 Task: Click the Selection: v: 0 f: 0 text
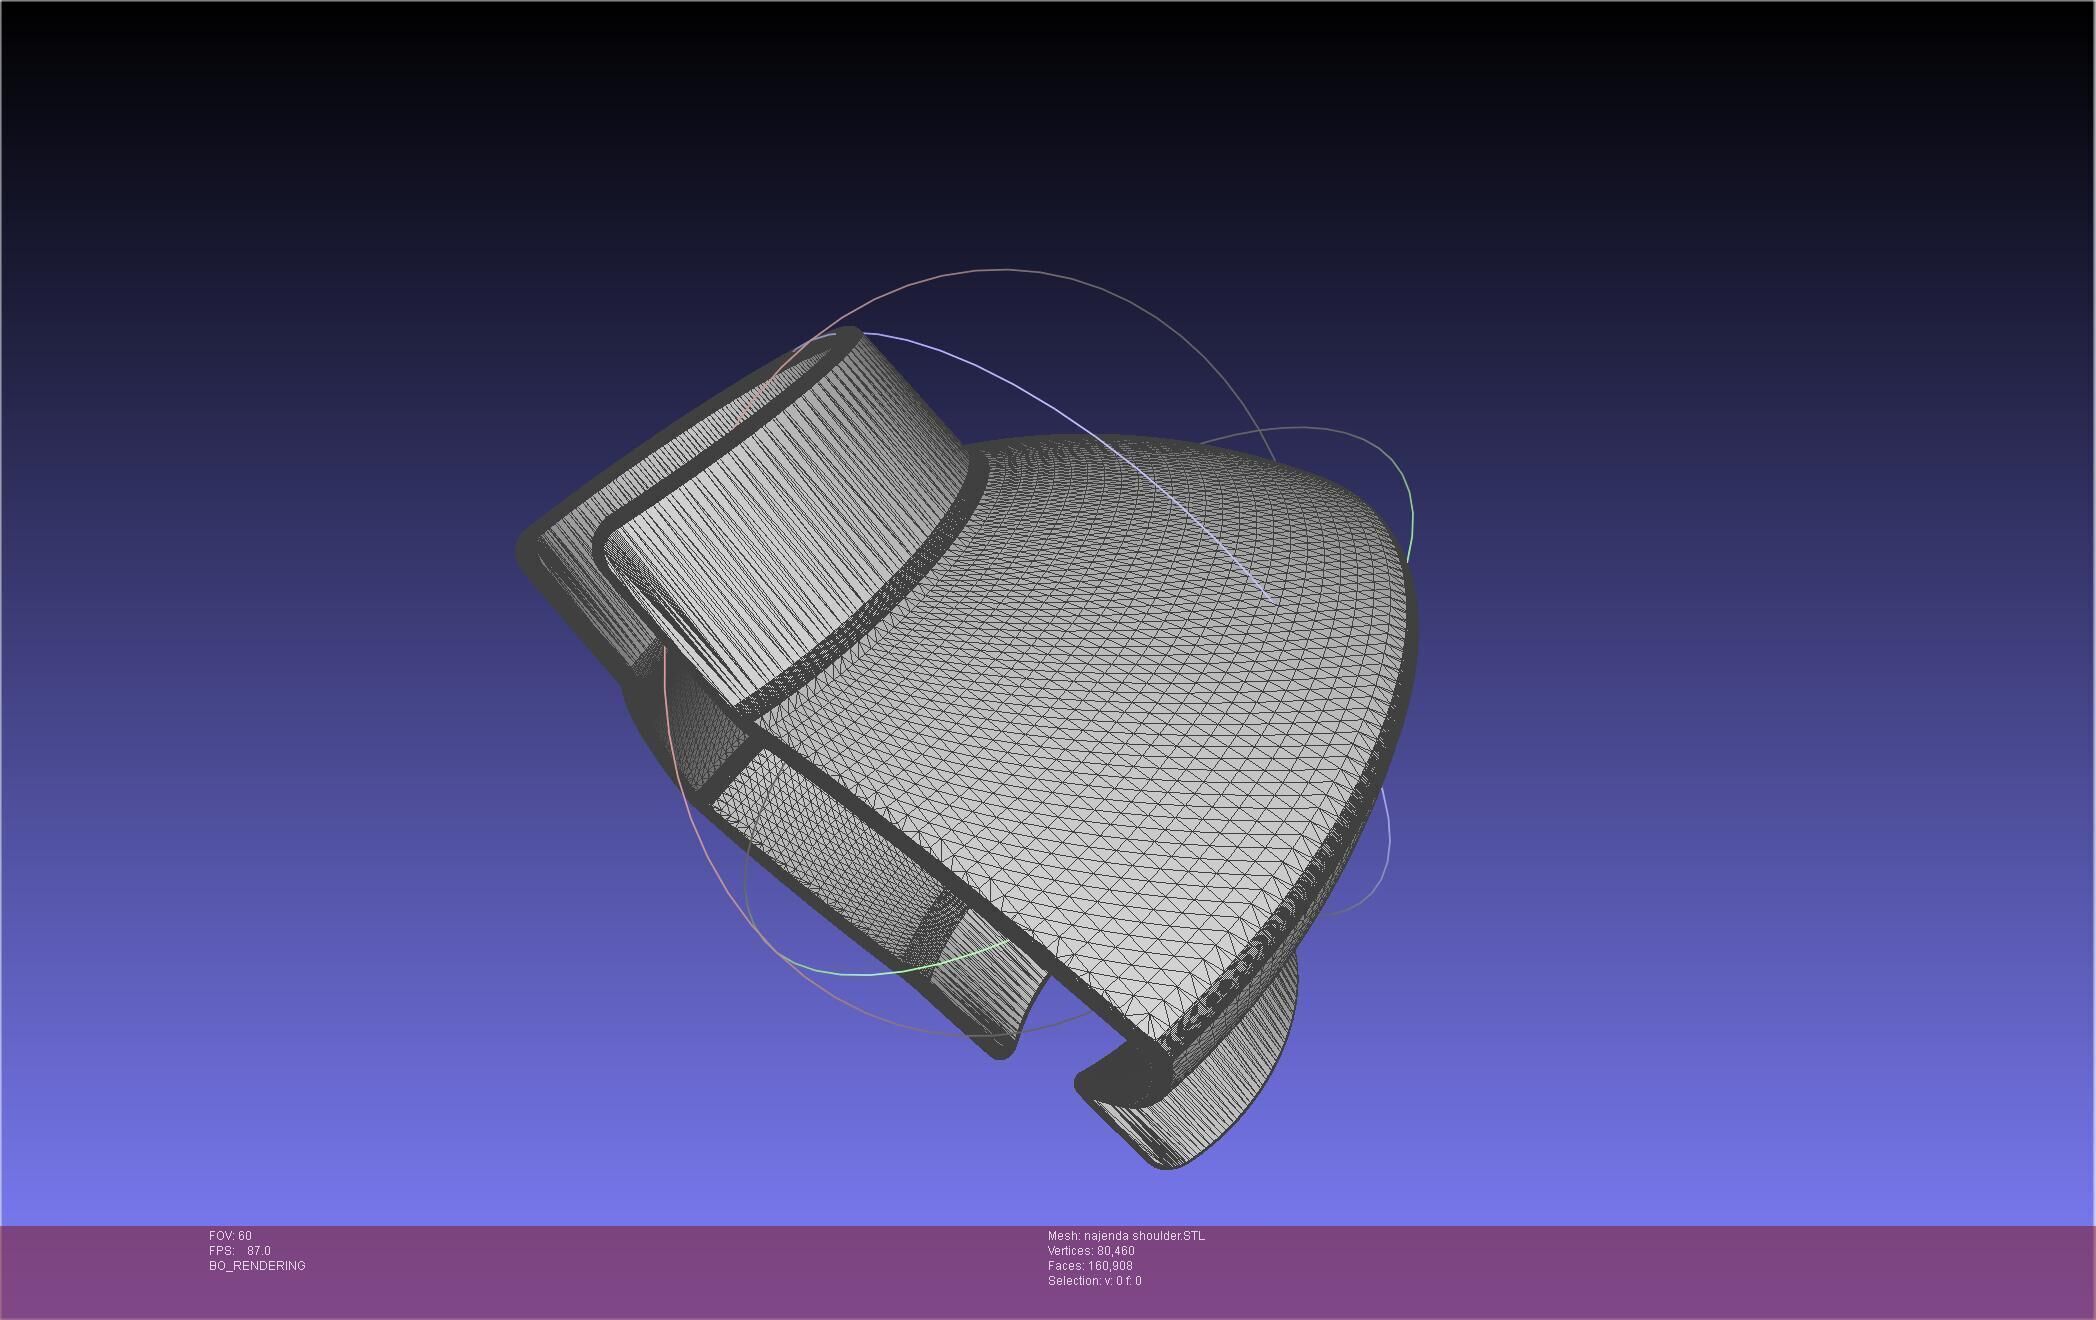(1094, 1281)
